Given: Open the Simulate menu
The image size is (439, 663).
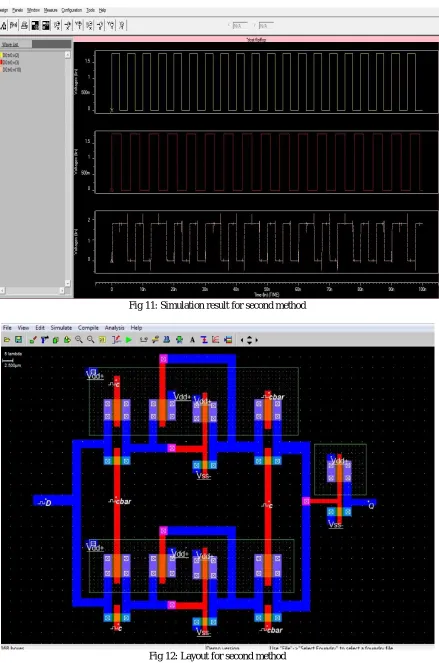Looking at the screenshot, I should (61, 328).
